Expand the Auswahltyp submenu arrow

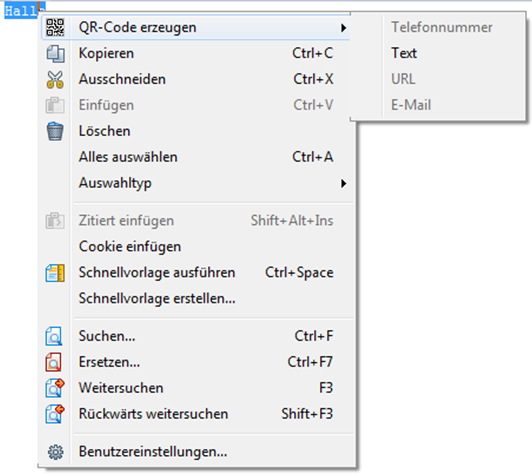[x=343, y=184]
